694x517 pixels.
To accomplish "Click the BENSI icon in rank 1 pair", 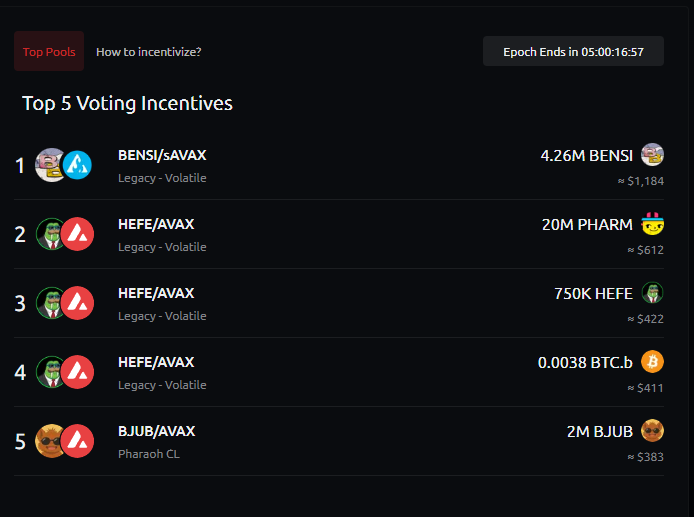I will (50, 165).
